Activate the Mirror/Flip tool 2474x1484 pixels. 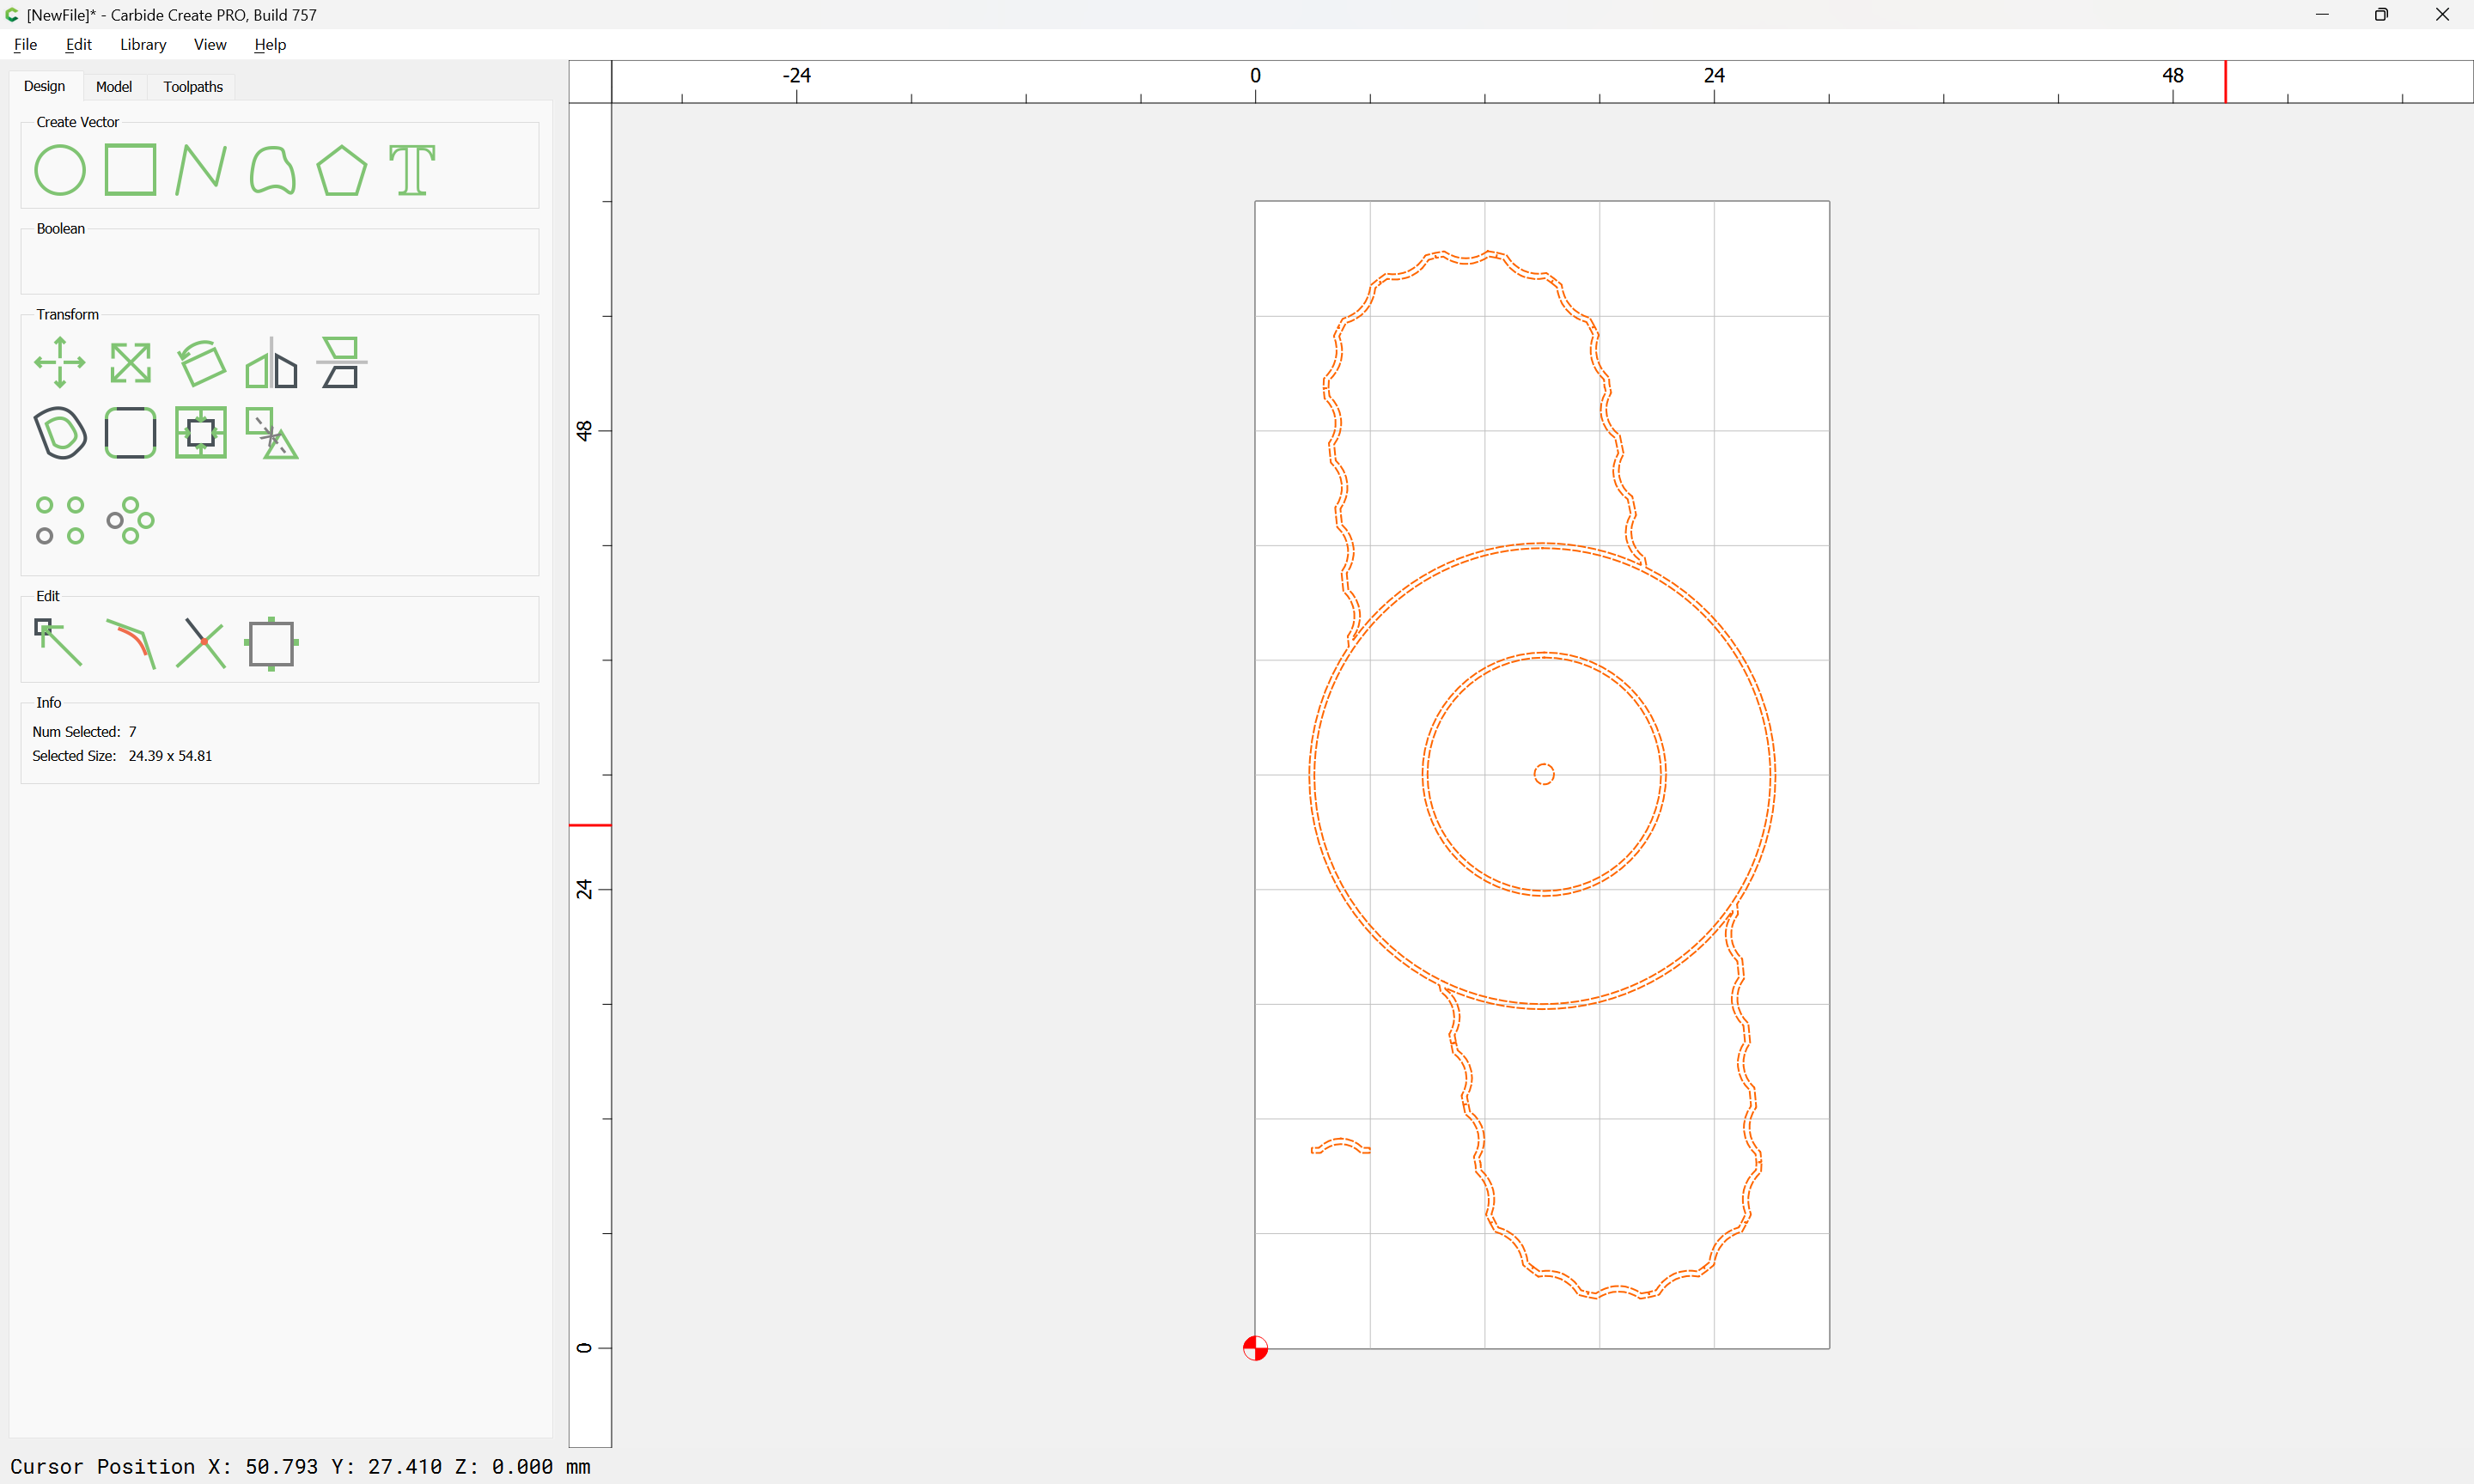point(272,362)
